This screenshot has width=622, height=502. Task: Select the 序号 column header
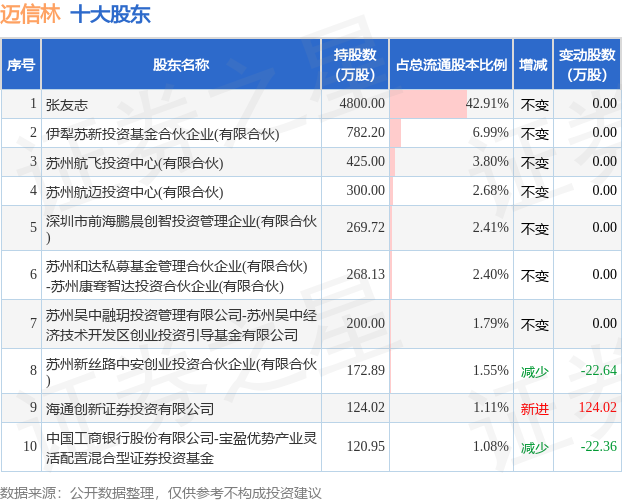(x=21, y=64)
